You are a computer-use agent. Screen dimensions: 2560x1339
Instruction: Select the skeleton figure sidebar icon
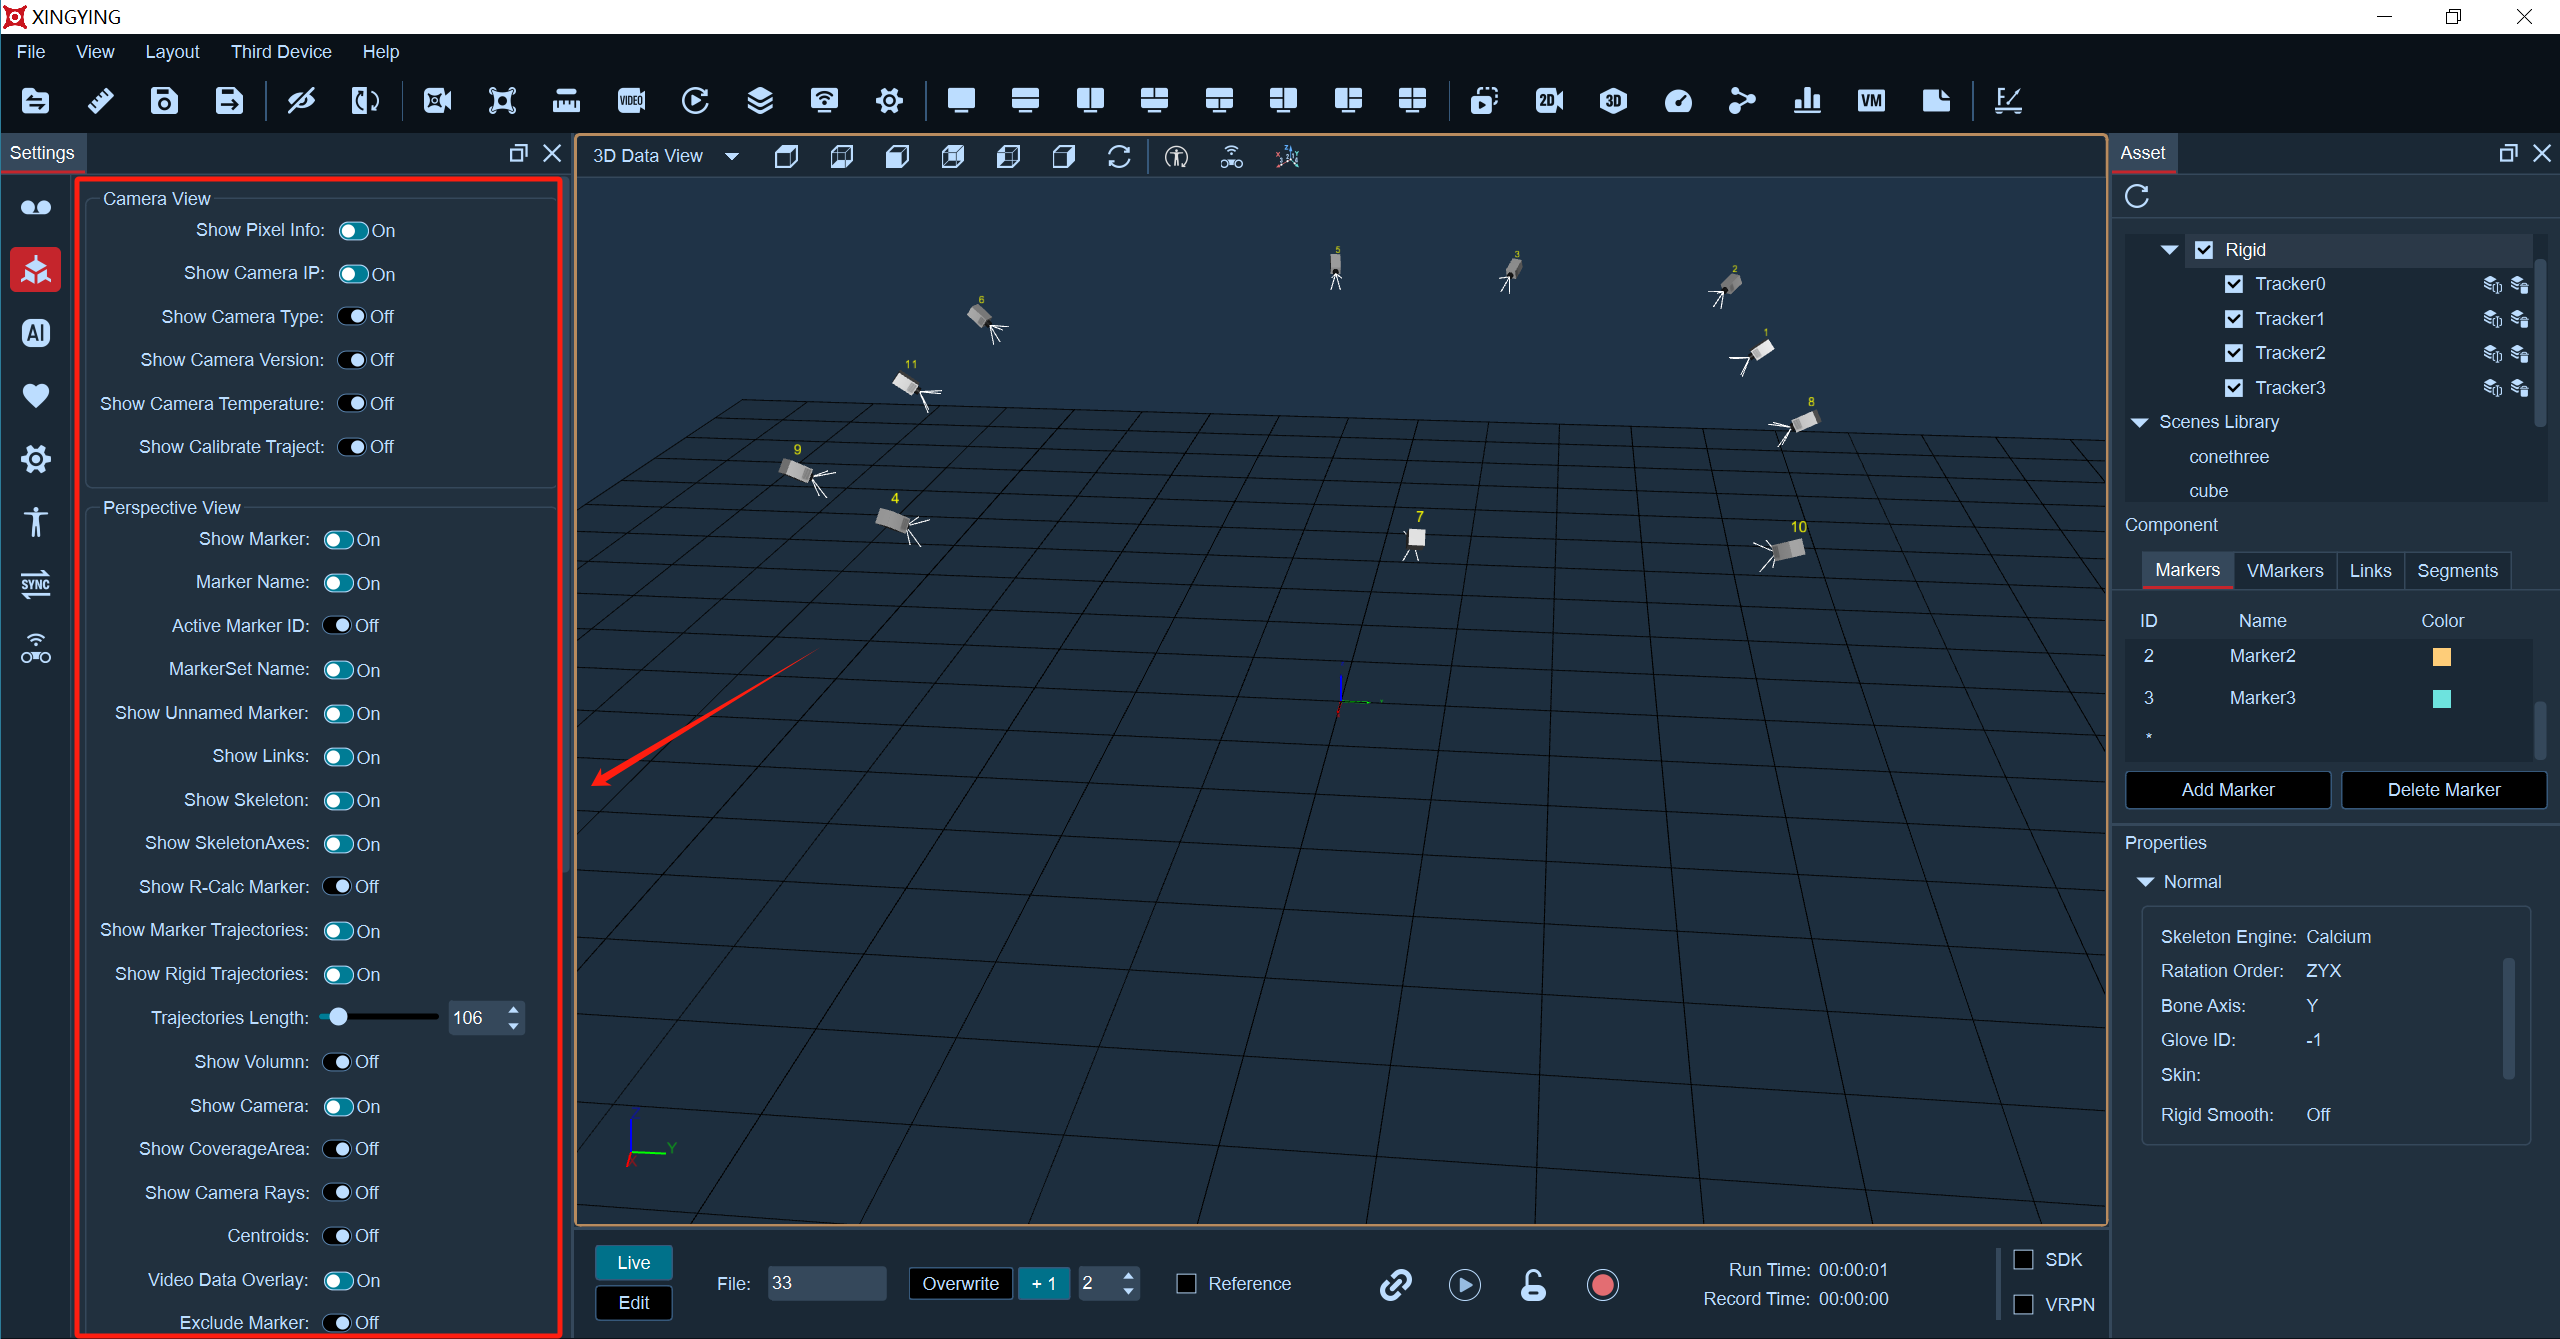[36, 522]
